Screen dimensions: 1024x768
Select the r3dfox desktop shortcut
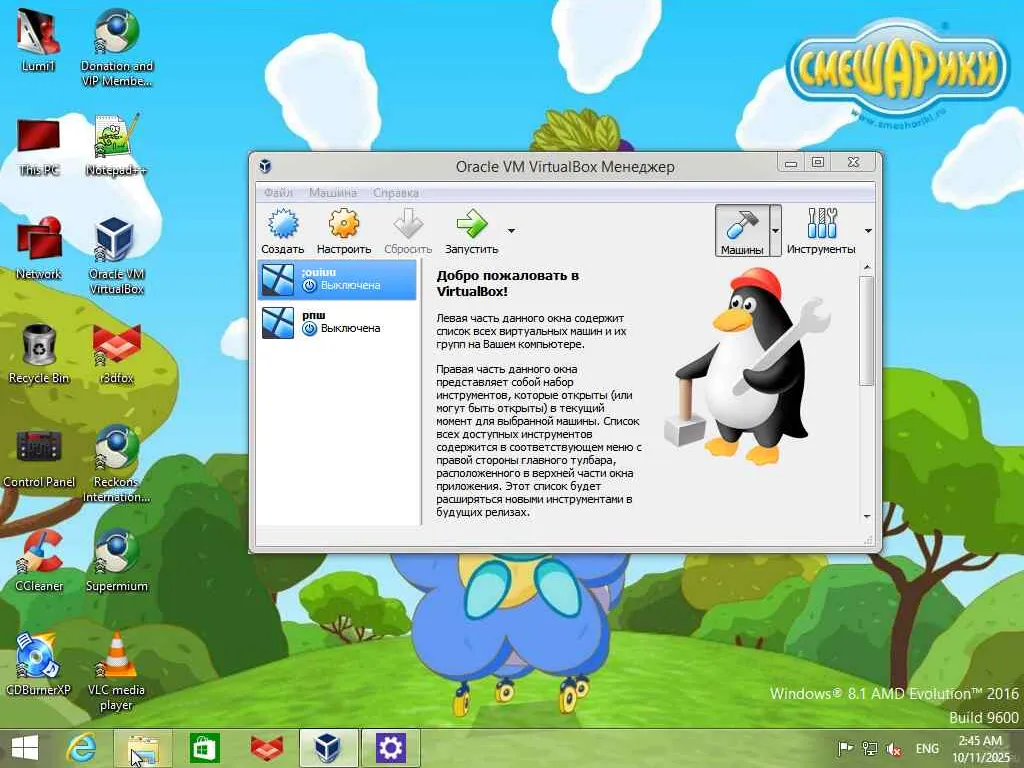point(116,353)
